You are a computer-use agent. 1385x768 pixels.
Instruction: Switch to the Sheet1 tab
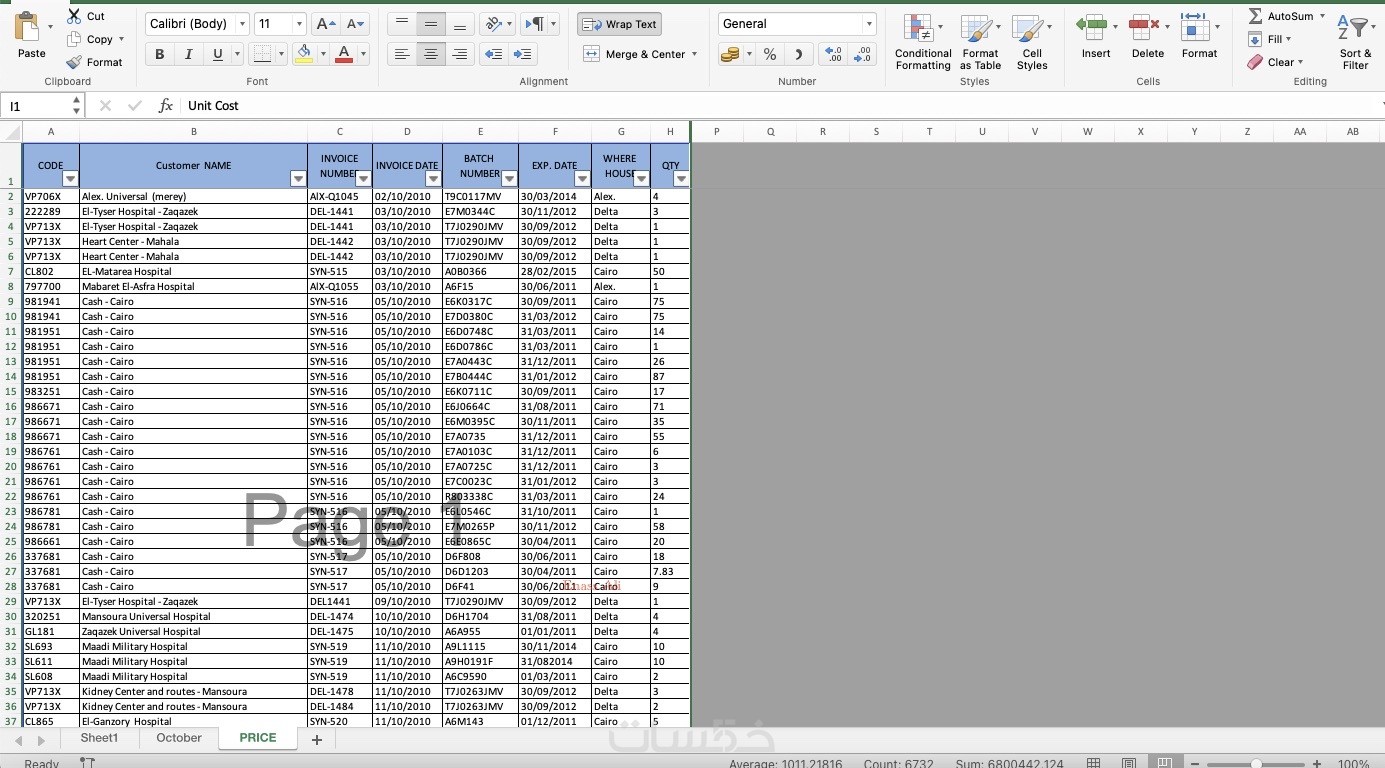click(99, 738)
